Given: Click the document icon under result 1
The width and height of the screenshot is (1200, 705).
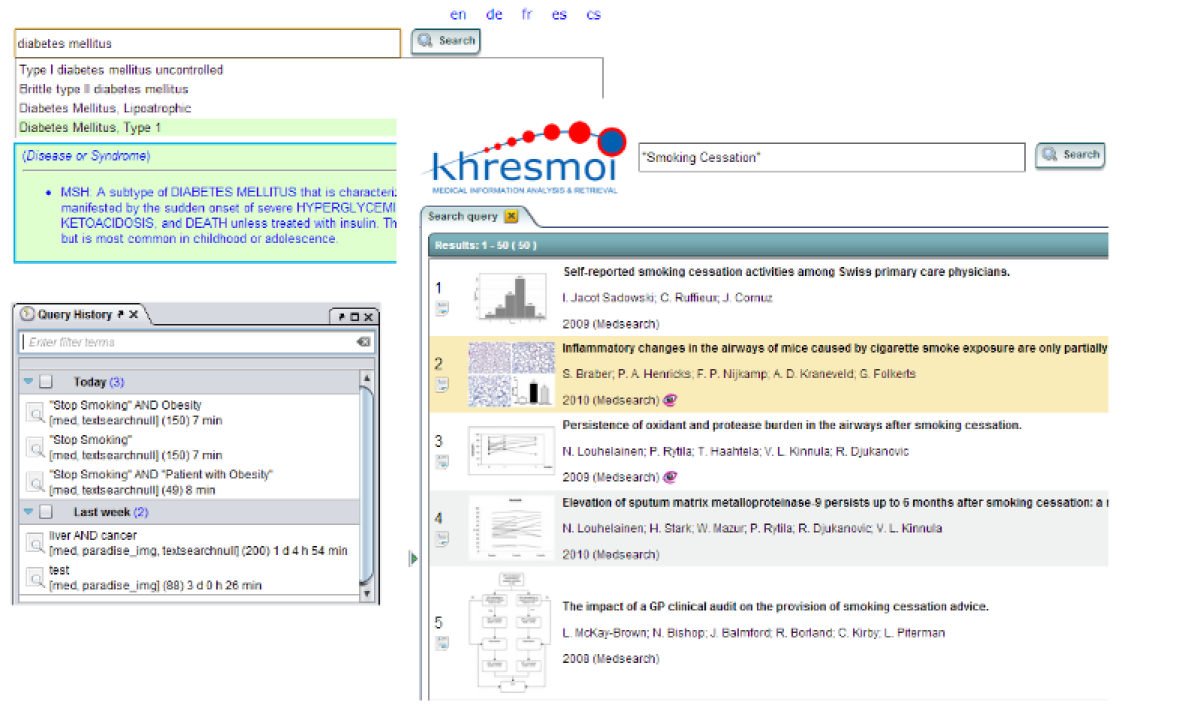Looking at the screenshot, I should pyautogui.click(x=441, y=309).
